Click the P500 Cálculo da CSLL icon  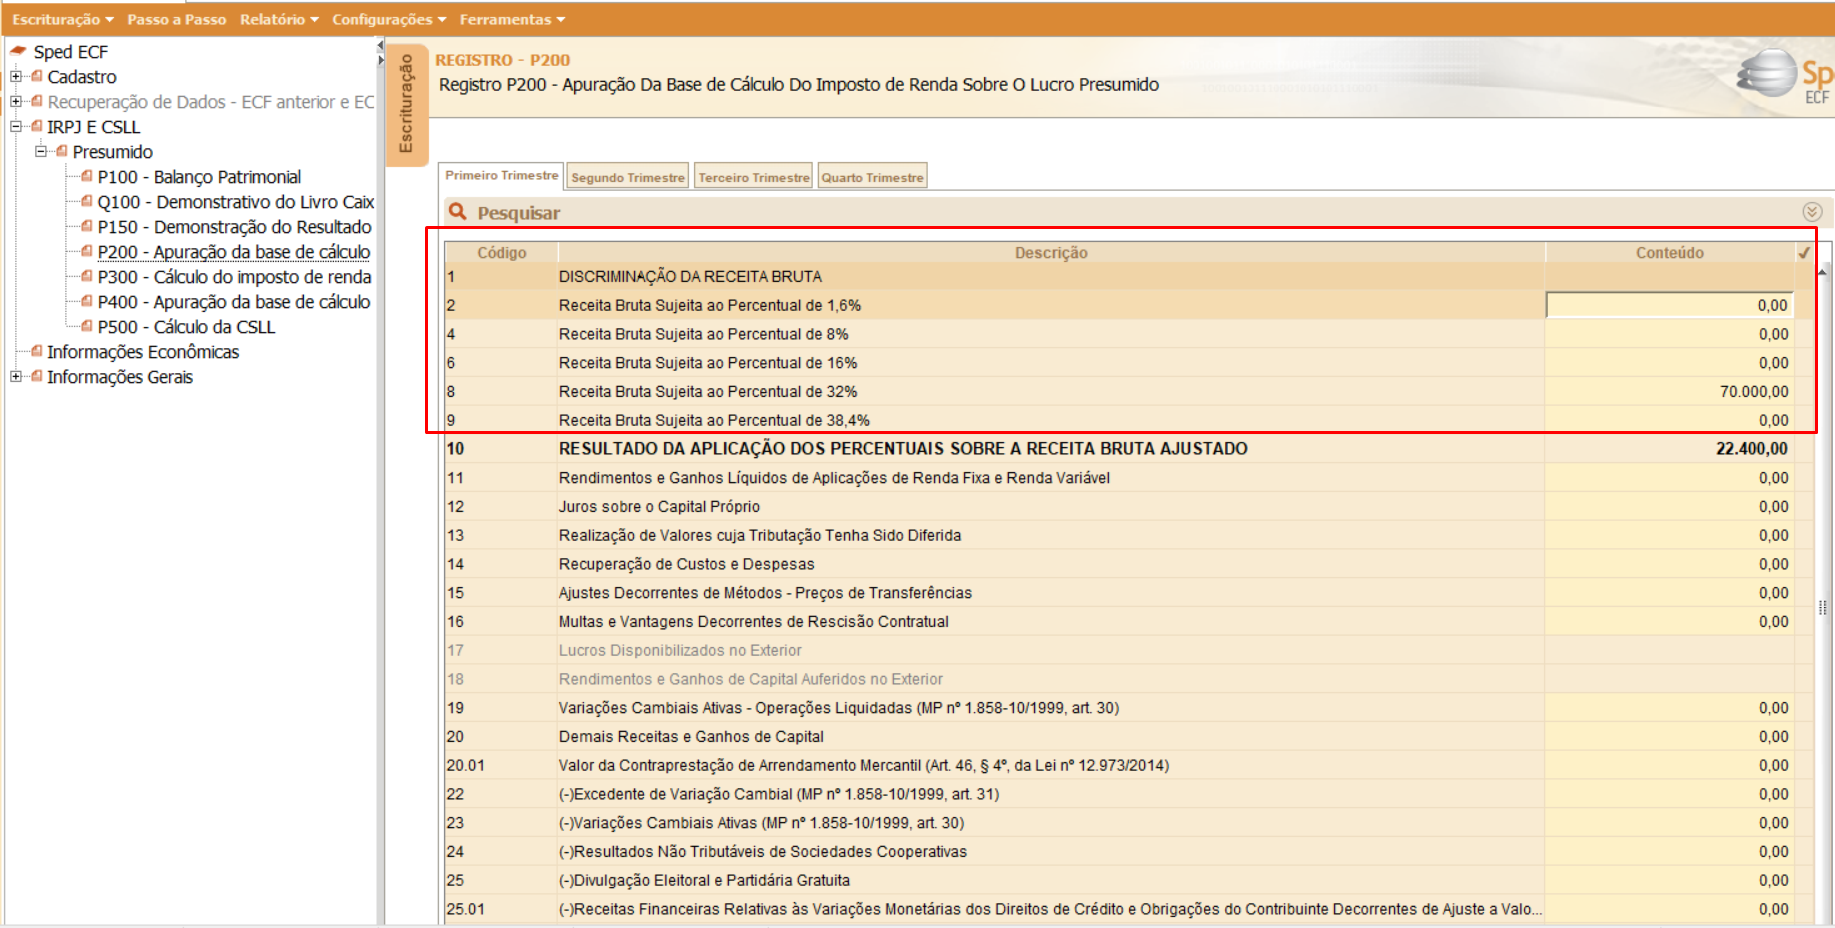87,326
